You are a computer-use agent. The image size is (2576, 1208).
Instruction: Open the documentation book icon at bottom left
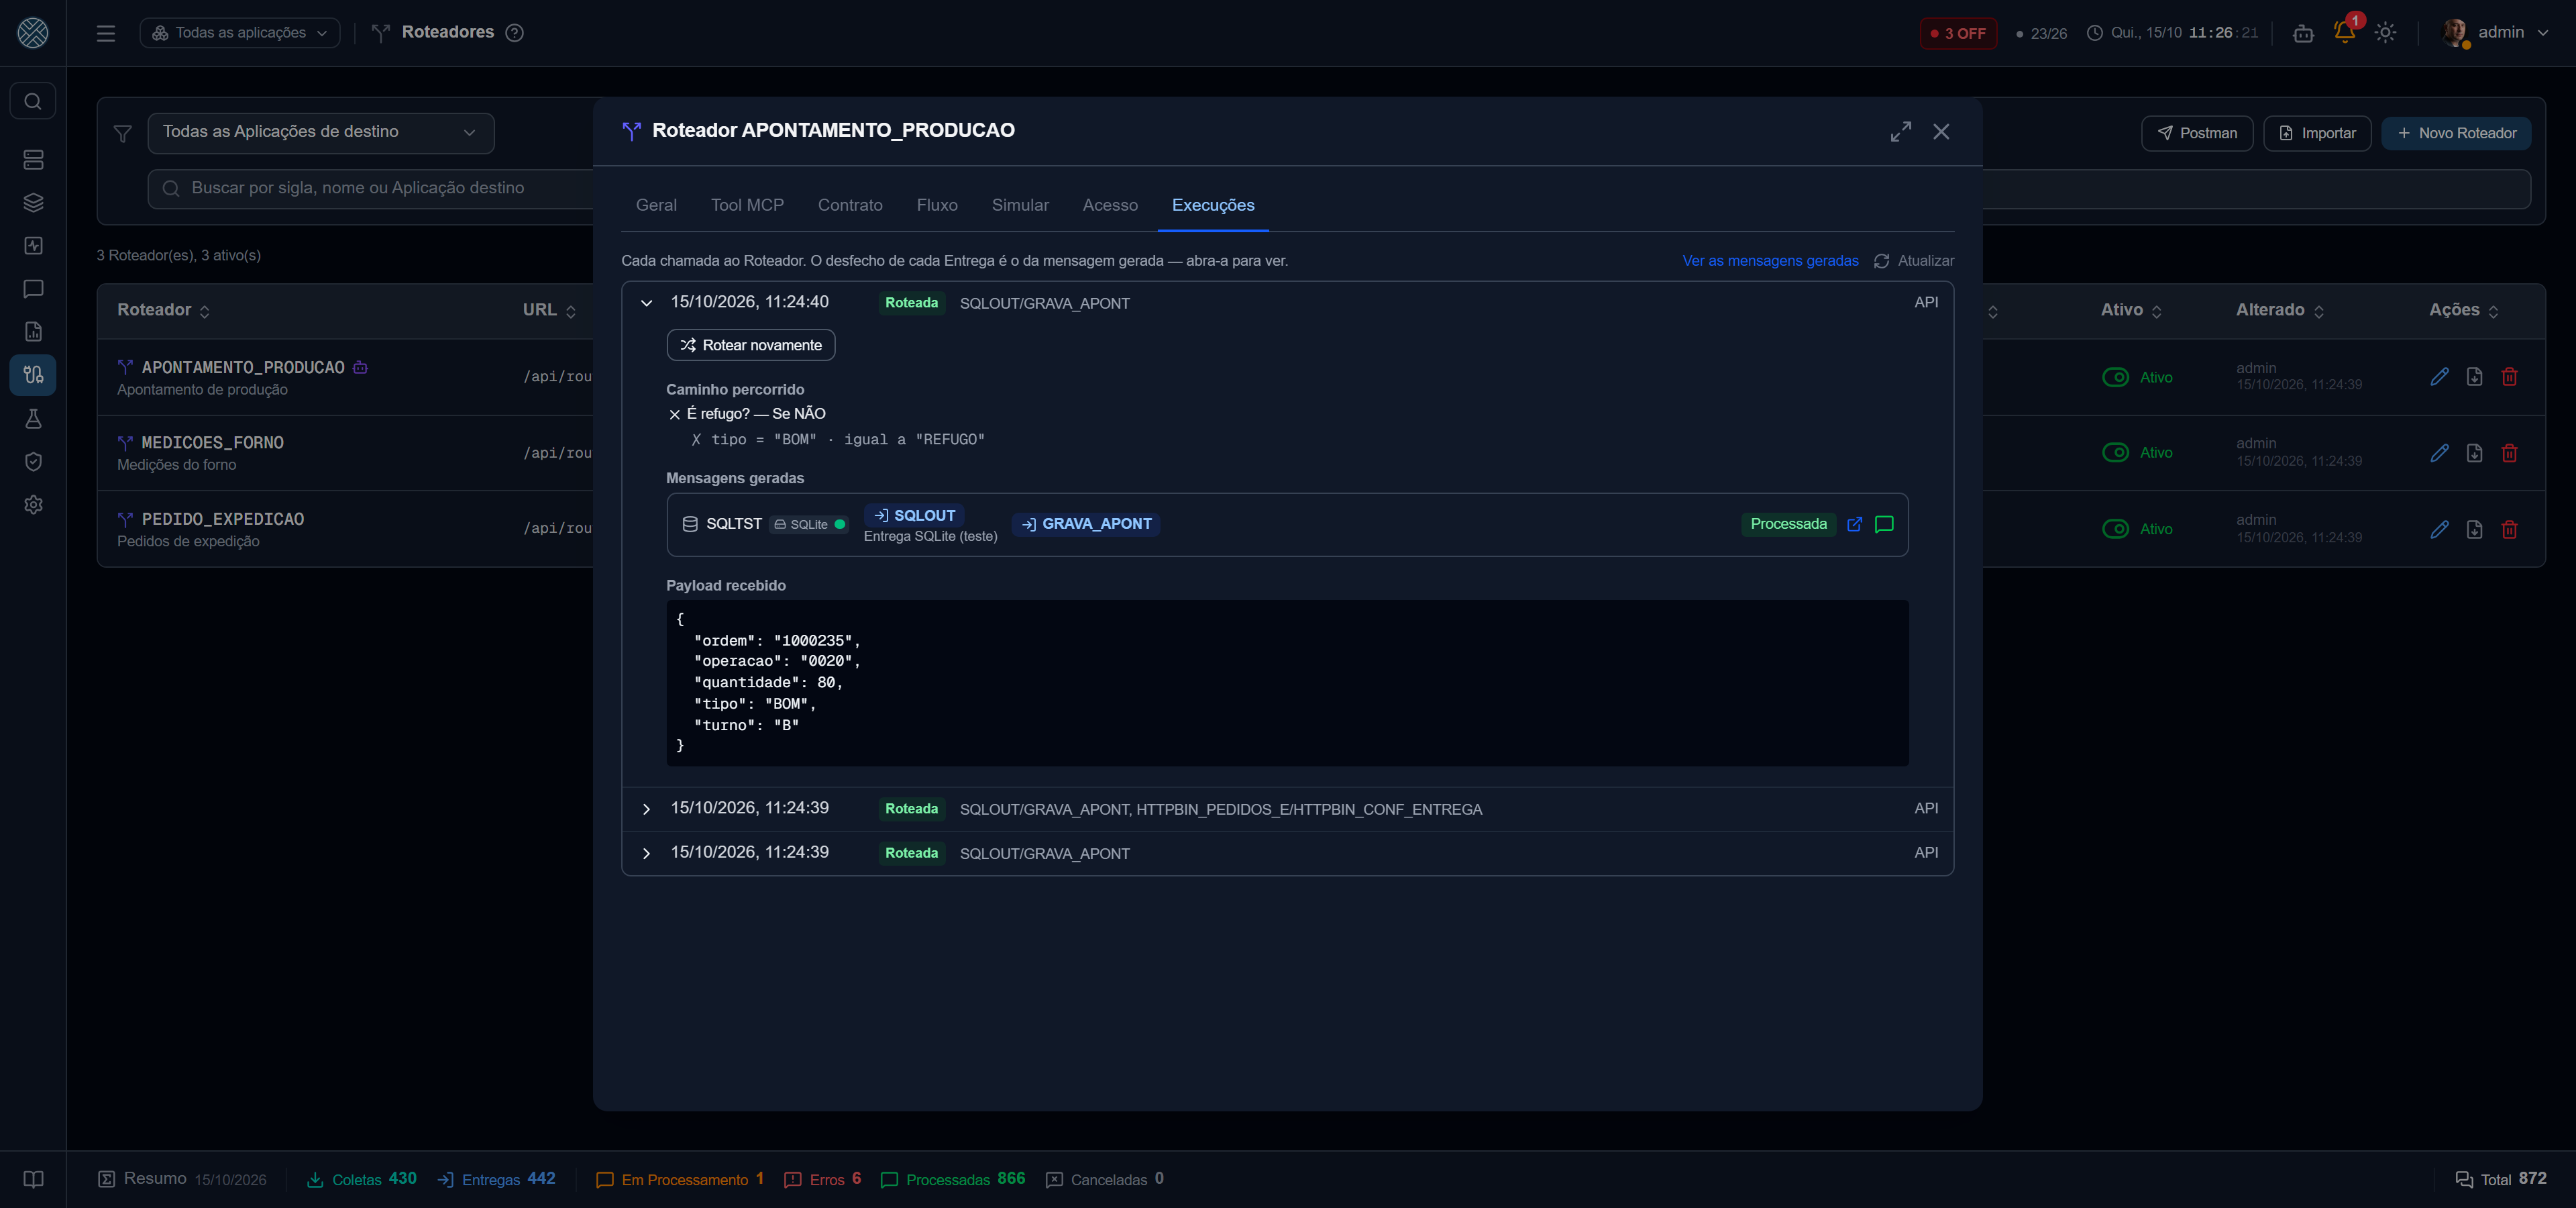point(33,1179)
